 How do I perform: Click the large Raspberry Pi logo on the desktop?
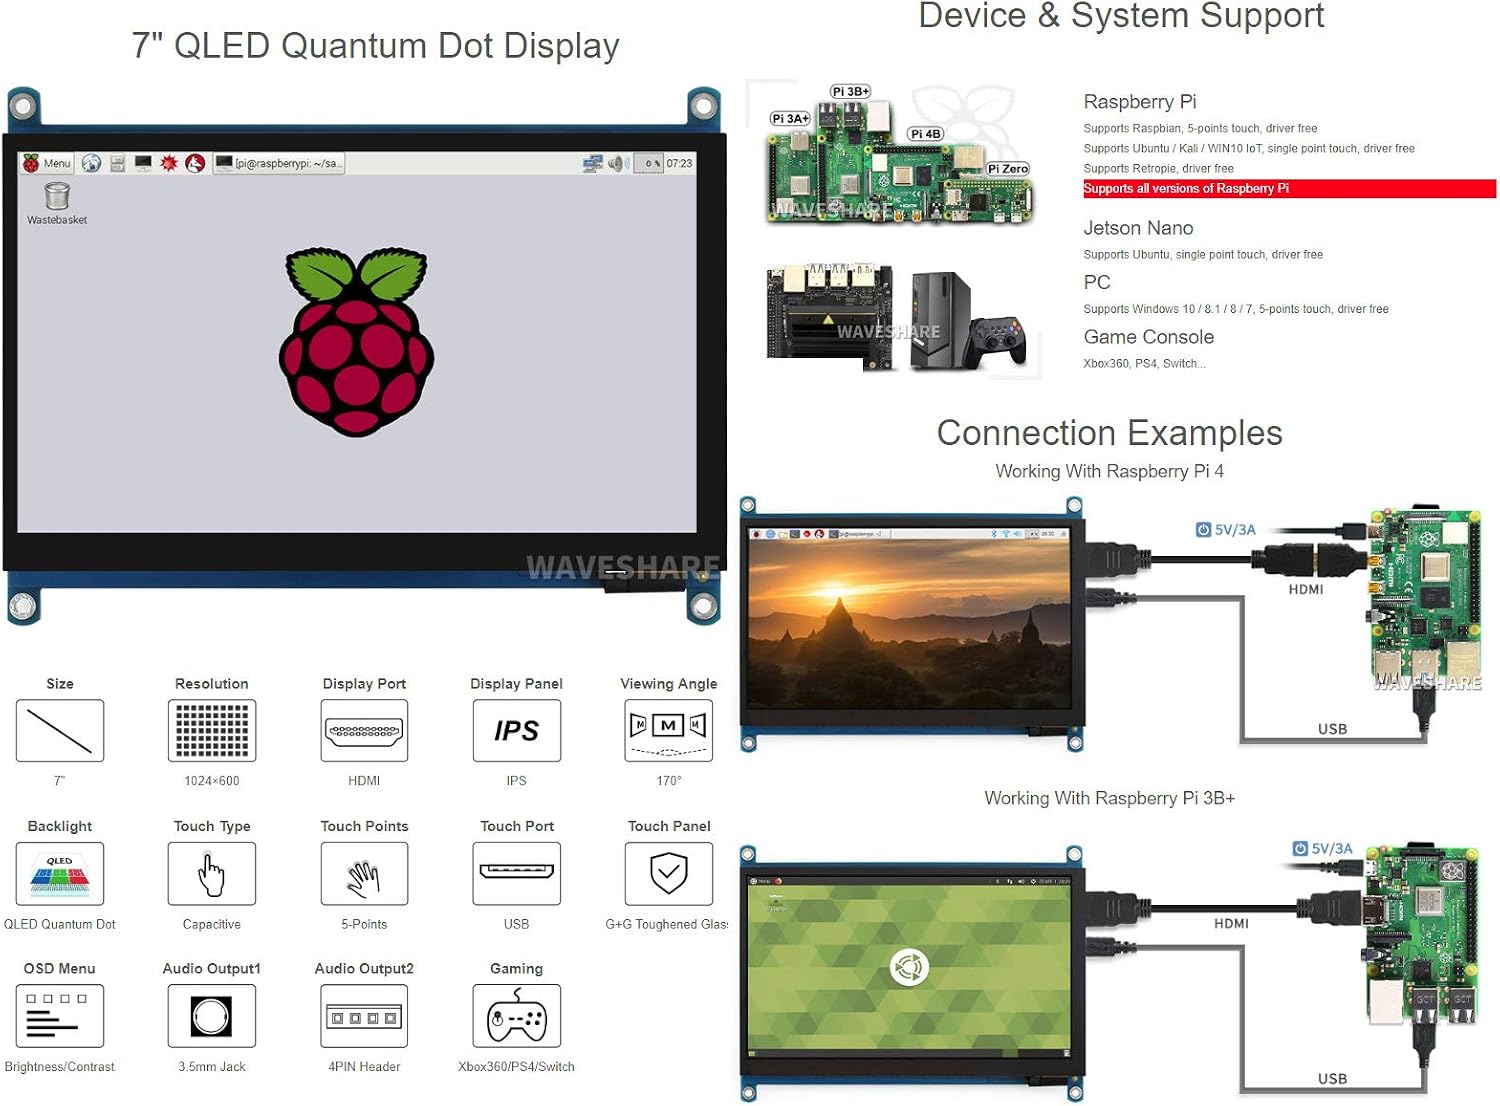[x=357, y=342]
